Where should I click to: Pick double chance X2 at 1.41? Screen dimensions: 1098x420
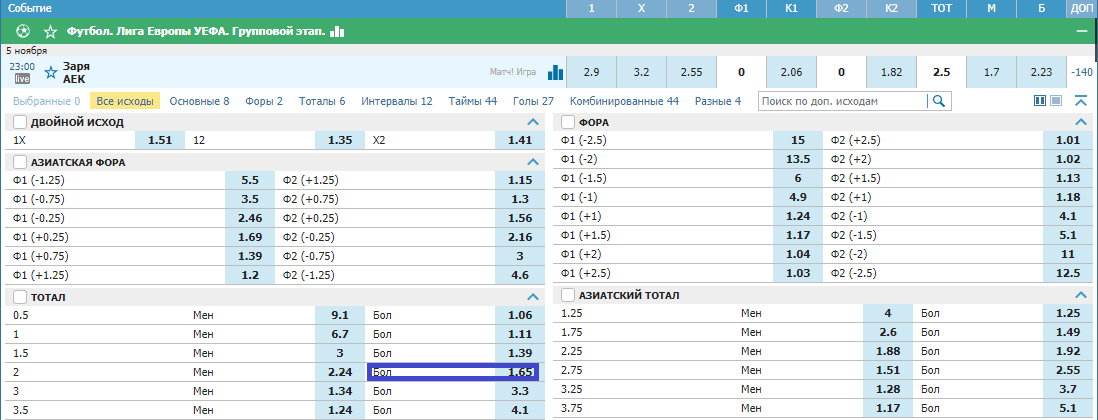pyautogui.click(x=520, y=140)
